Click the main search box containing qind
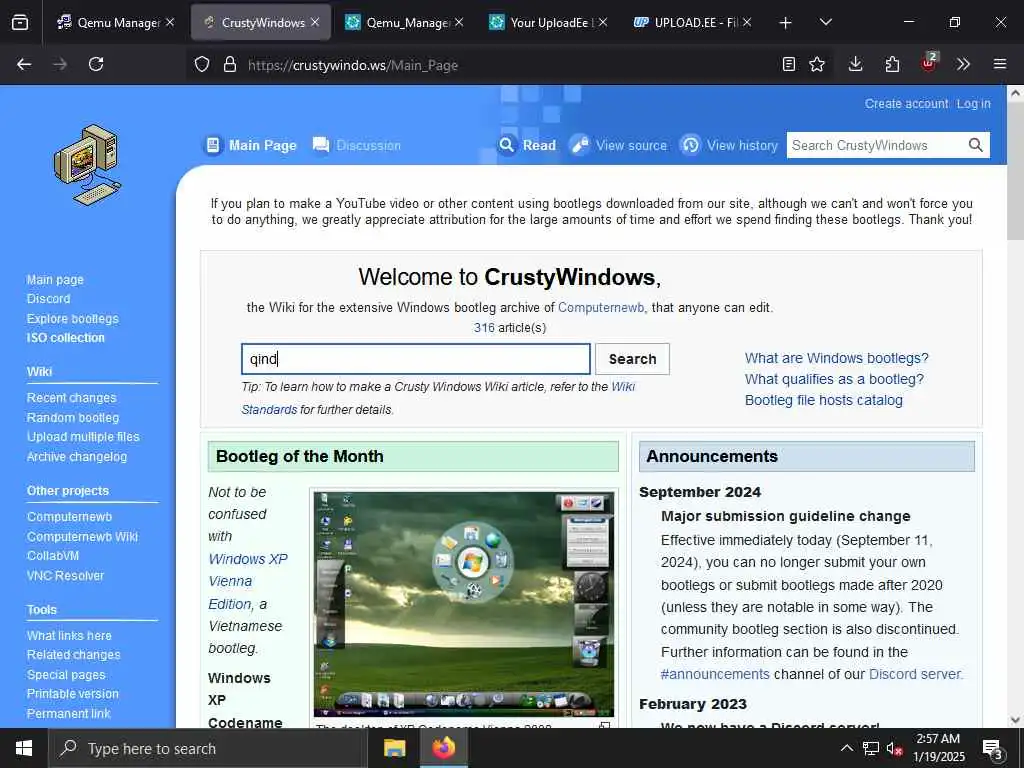Image resolution: width=1024 pixels, height=768 pixels. coord(416,359)
